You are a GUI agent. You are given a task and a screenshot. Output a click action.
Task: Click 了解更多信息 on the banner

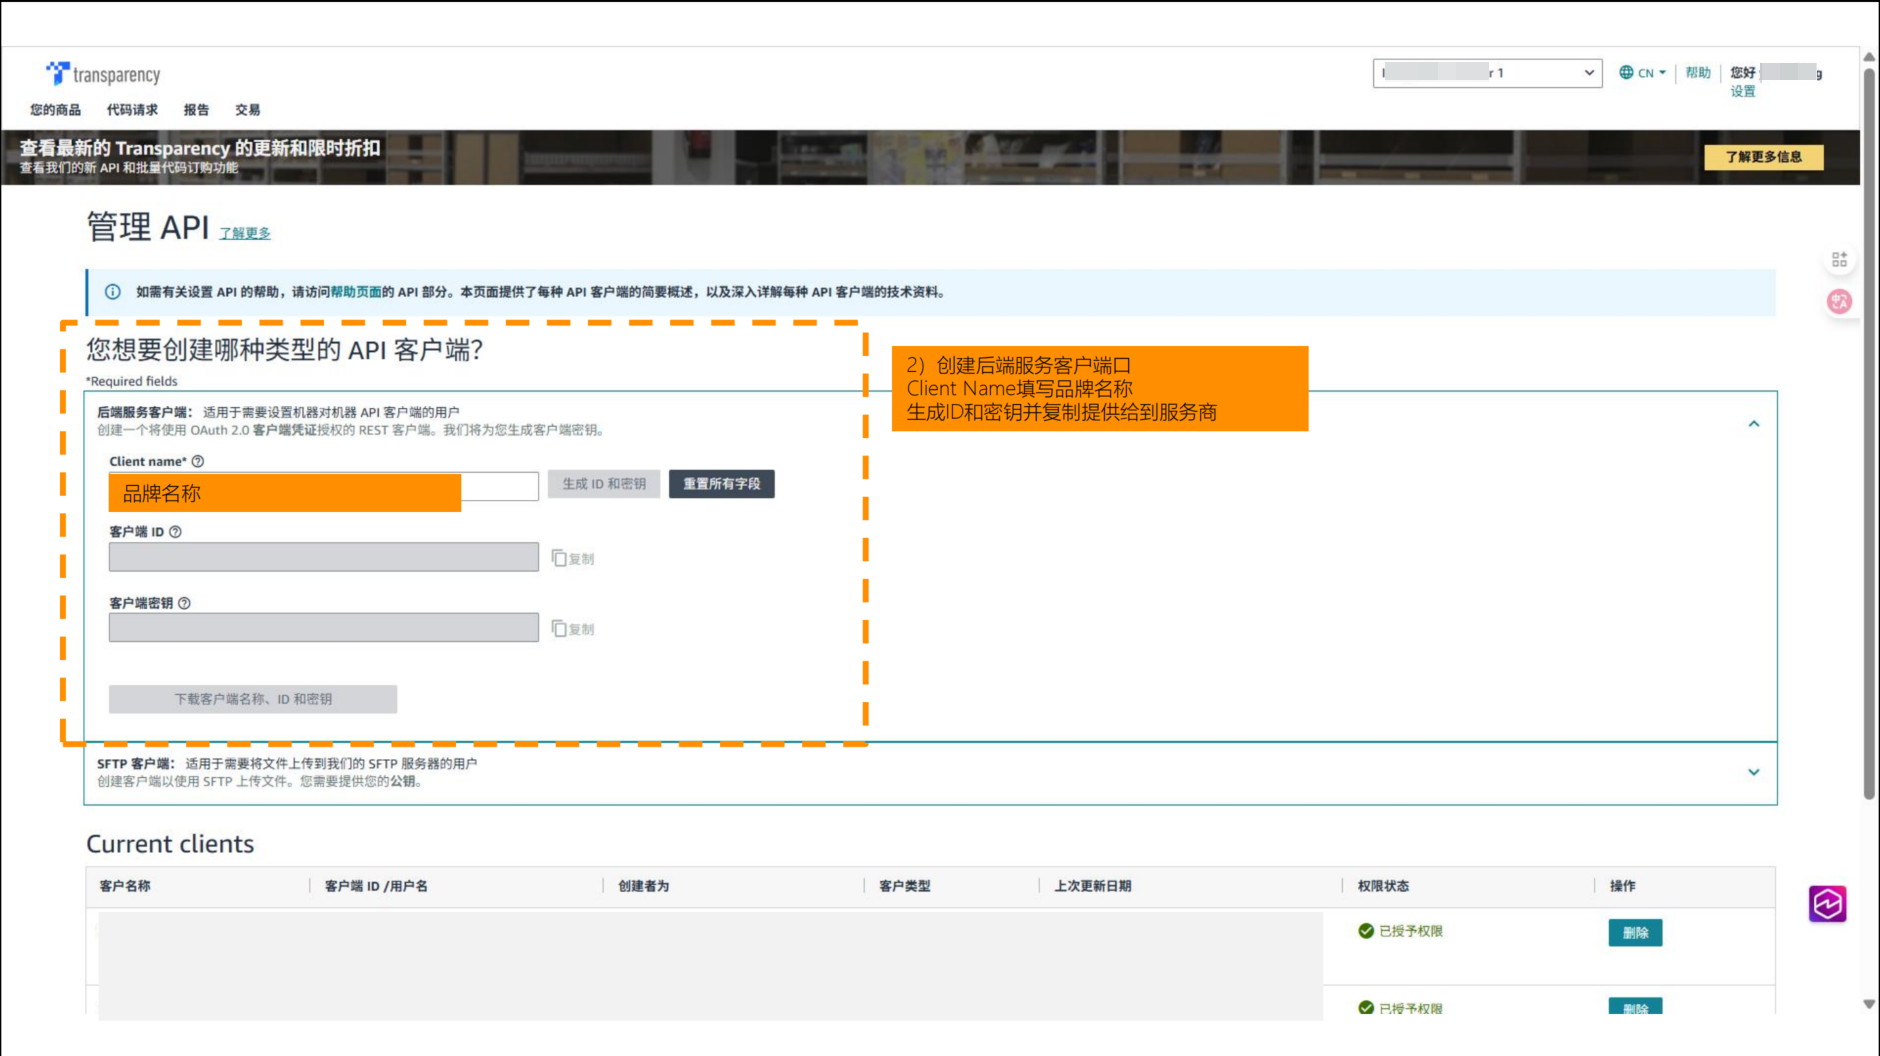[1764, 157]
